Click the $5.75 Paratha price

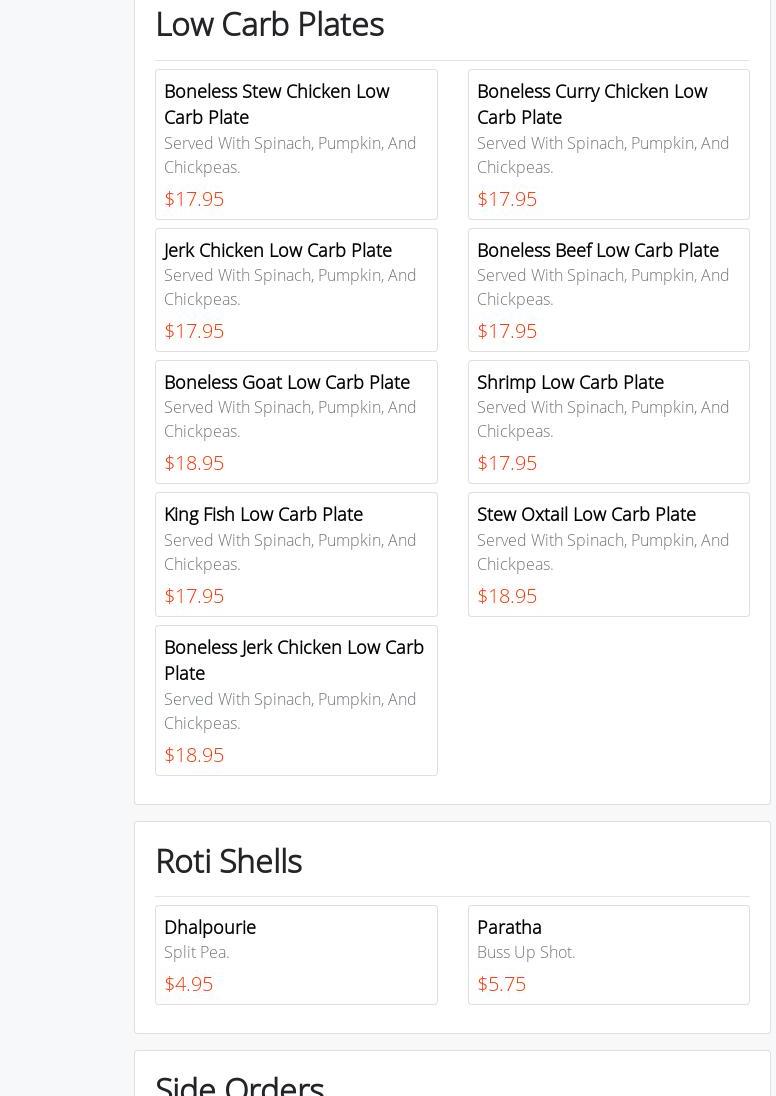click(x=501, y=984)
